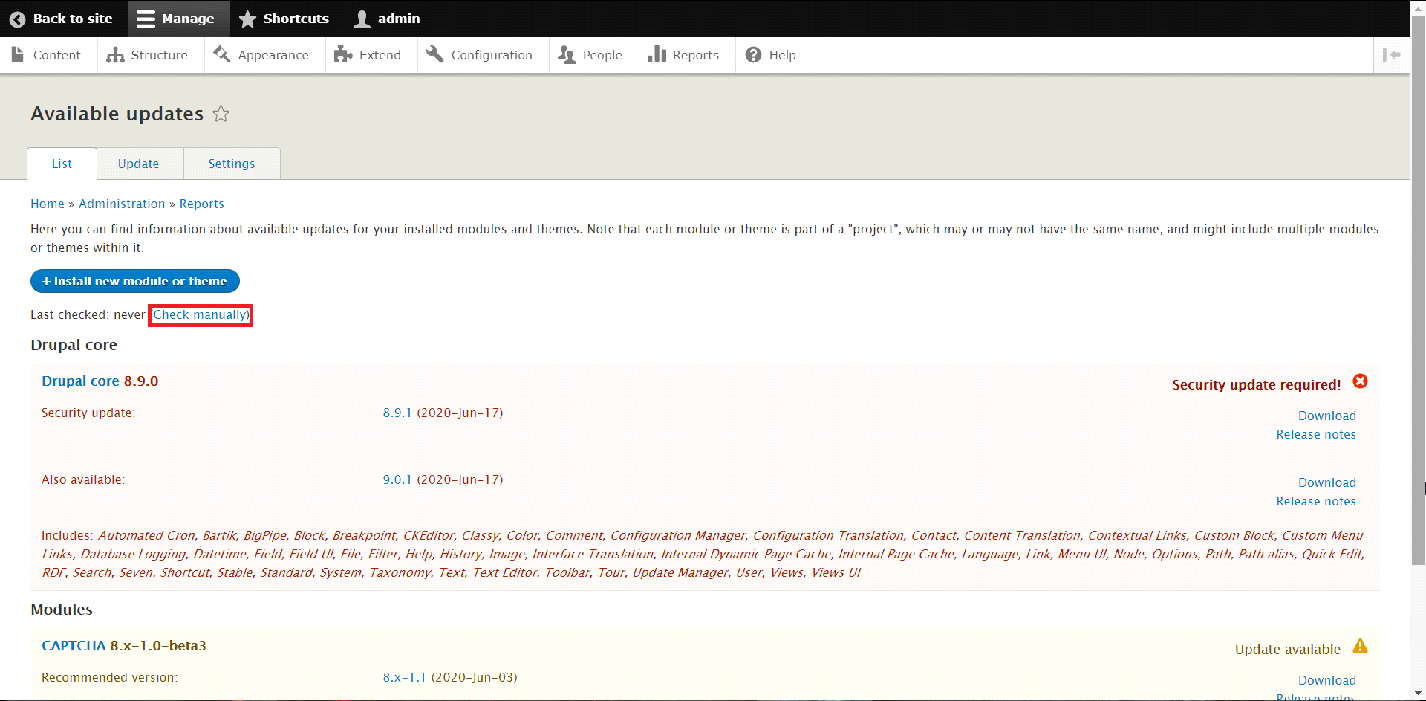This screenshot has height=701, width=1426.
Task: Click the orange update warning icon
Action: [1359, 647]
